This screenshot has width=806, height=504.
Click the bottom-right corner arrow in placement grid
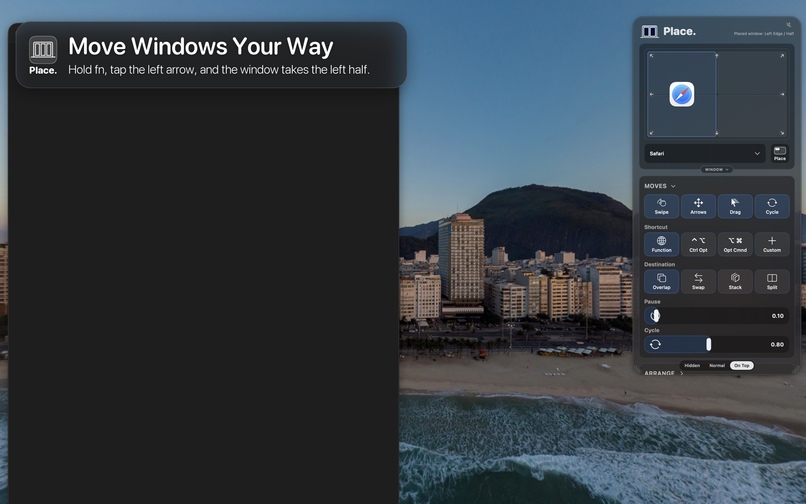tap(782, 133)
